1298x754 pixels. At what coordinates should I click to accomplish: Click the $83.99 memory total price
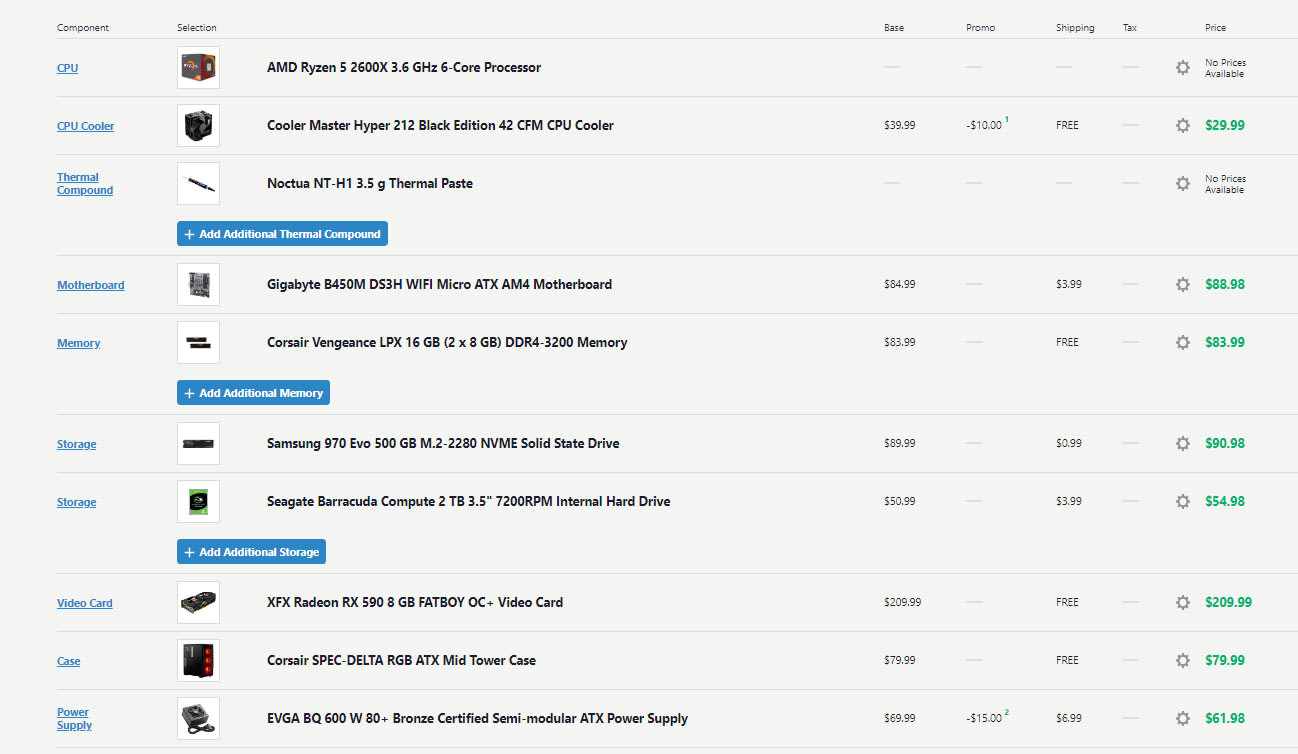[x=1225, y=343]
